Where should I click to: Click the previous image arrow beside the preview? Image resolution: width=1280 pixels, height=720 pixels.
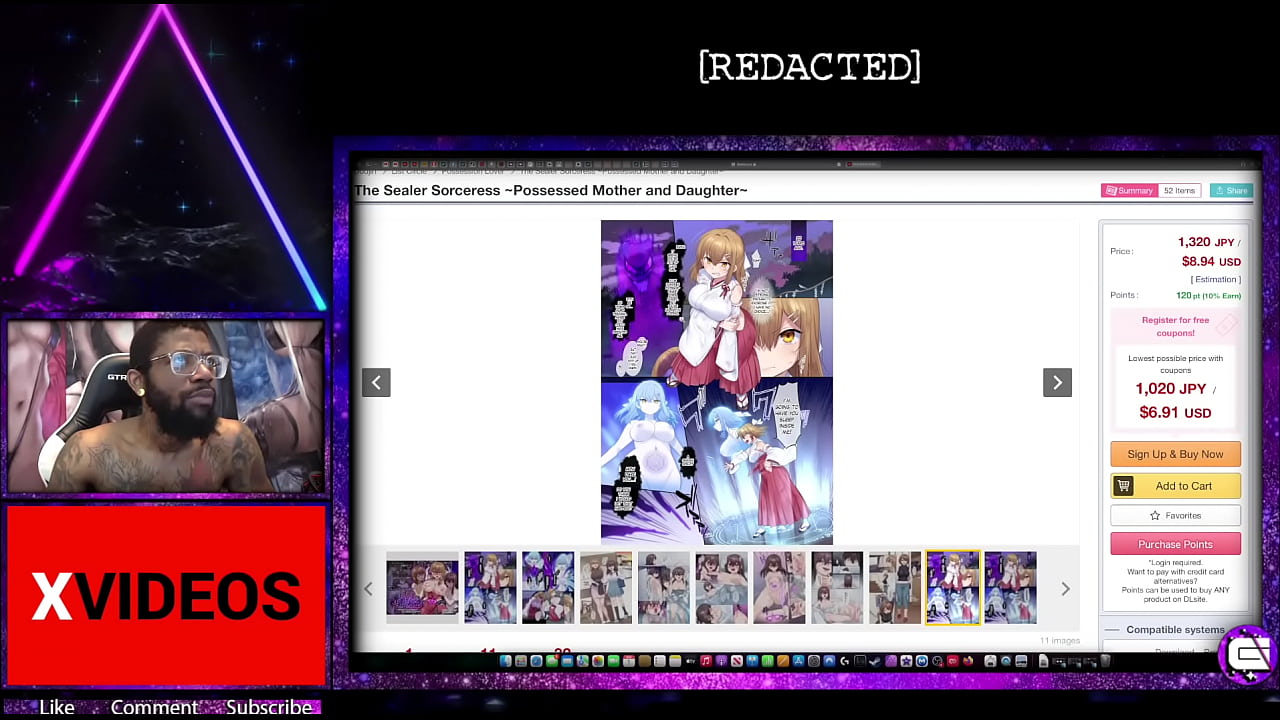pyautogui.click(x=376, y=382)
